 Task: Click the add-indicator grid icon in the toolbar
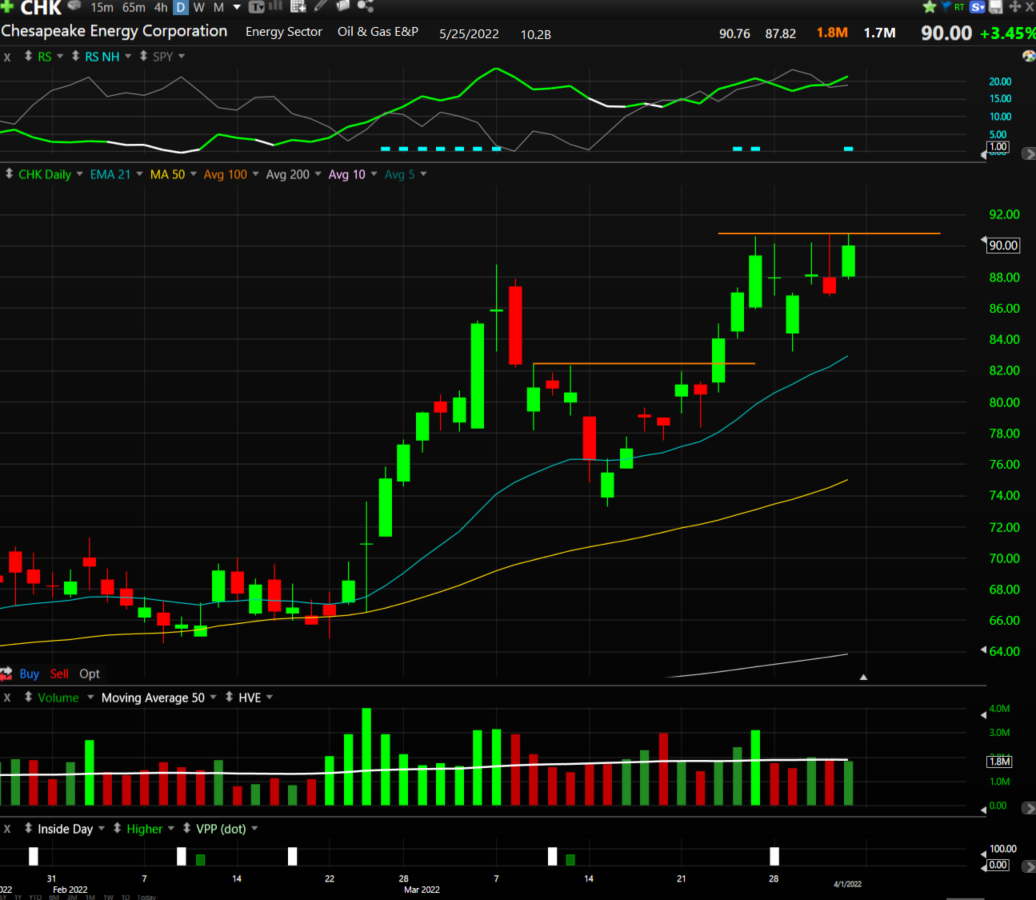click(x=298, y=7)
